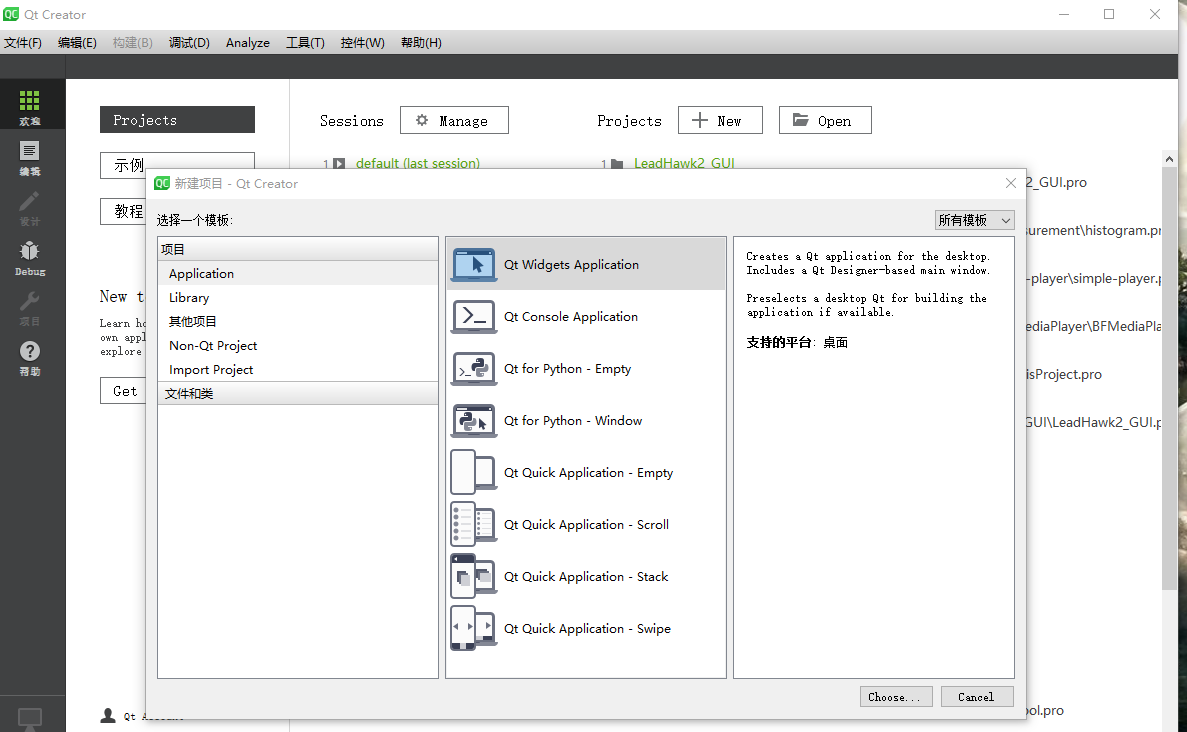Click the scrollbar up arrow
This screenshot has height=732, width=1187.
click(x=1170, y=159)
